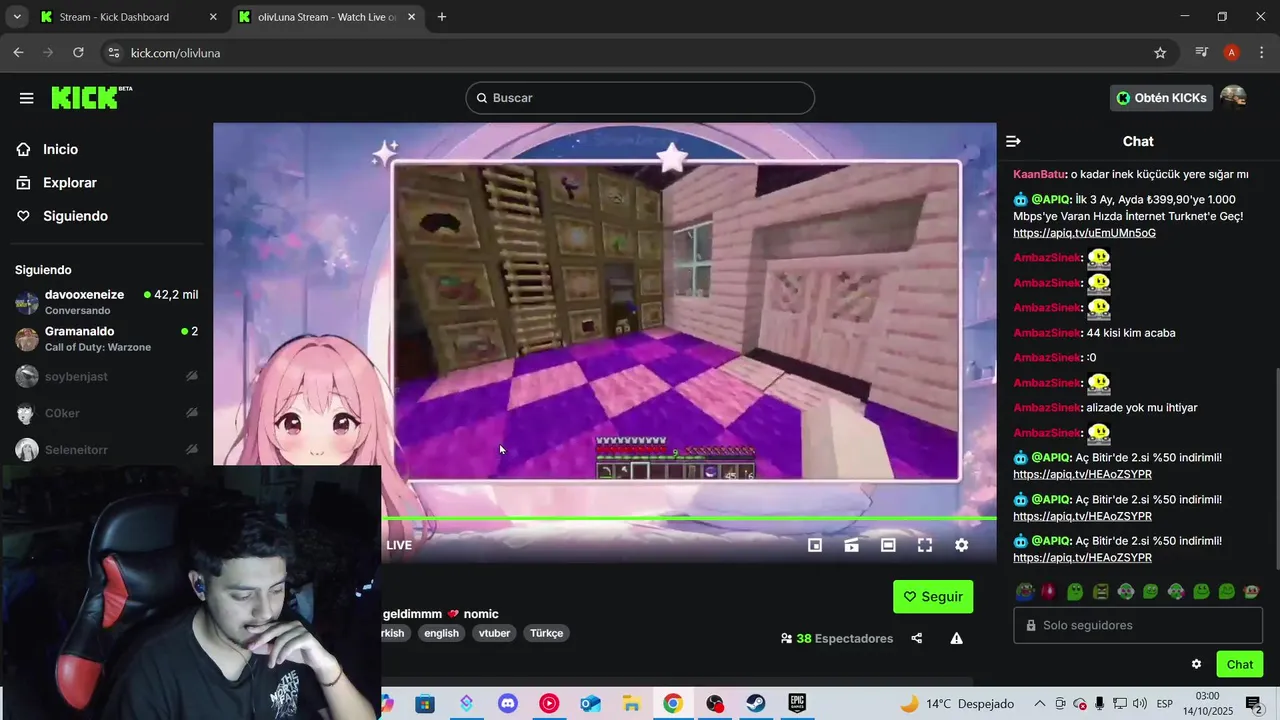The height and width of the screenshot is (720, 1280).
Task: Open File Explorer from the taskbar
Action: coord(631,704)
